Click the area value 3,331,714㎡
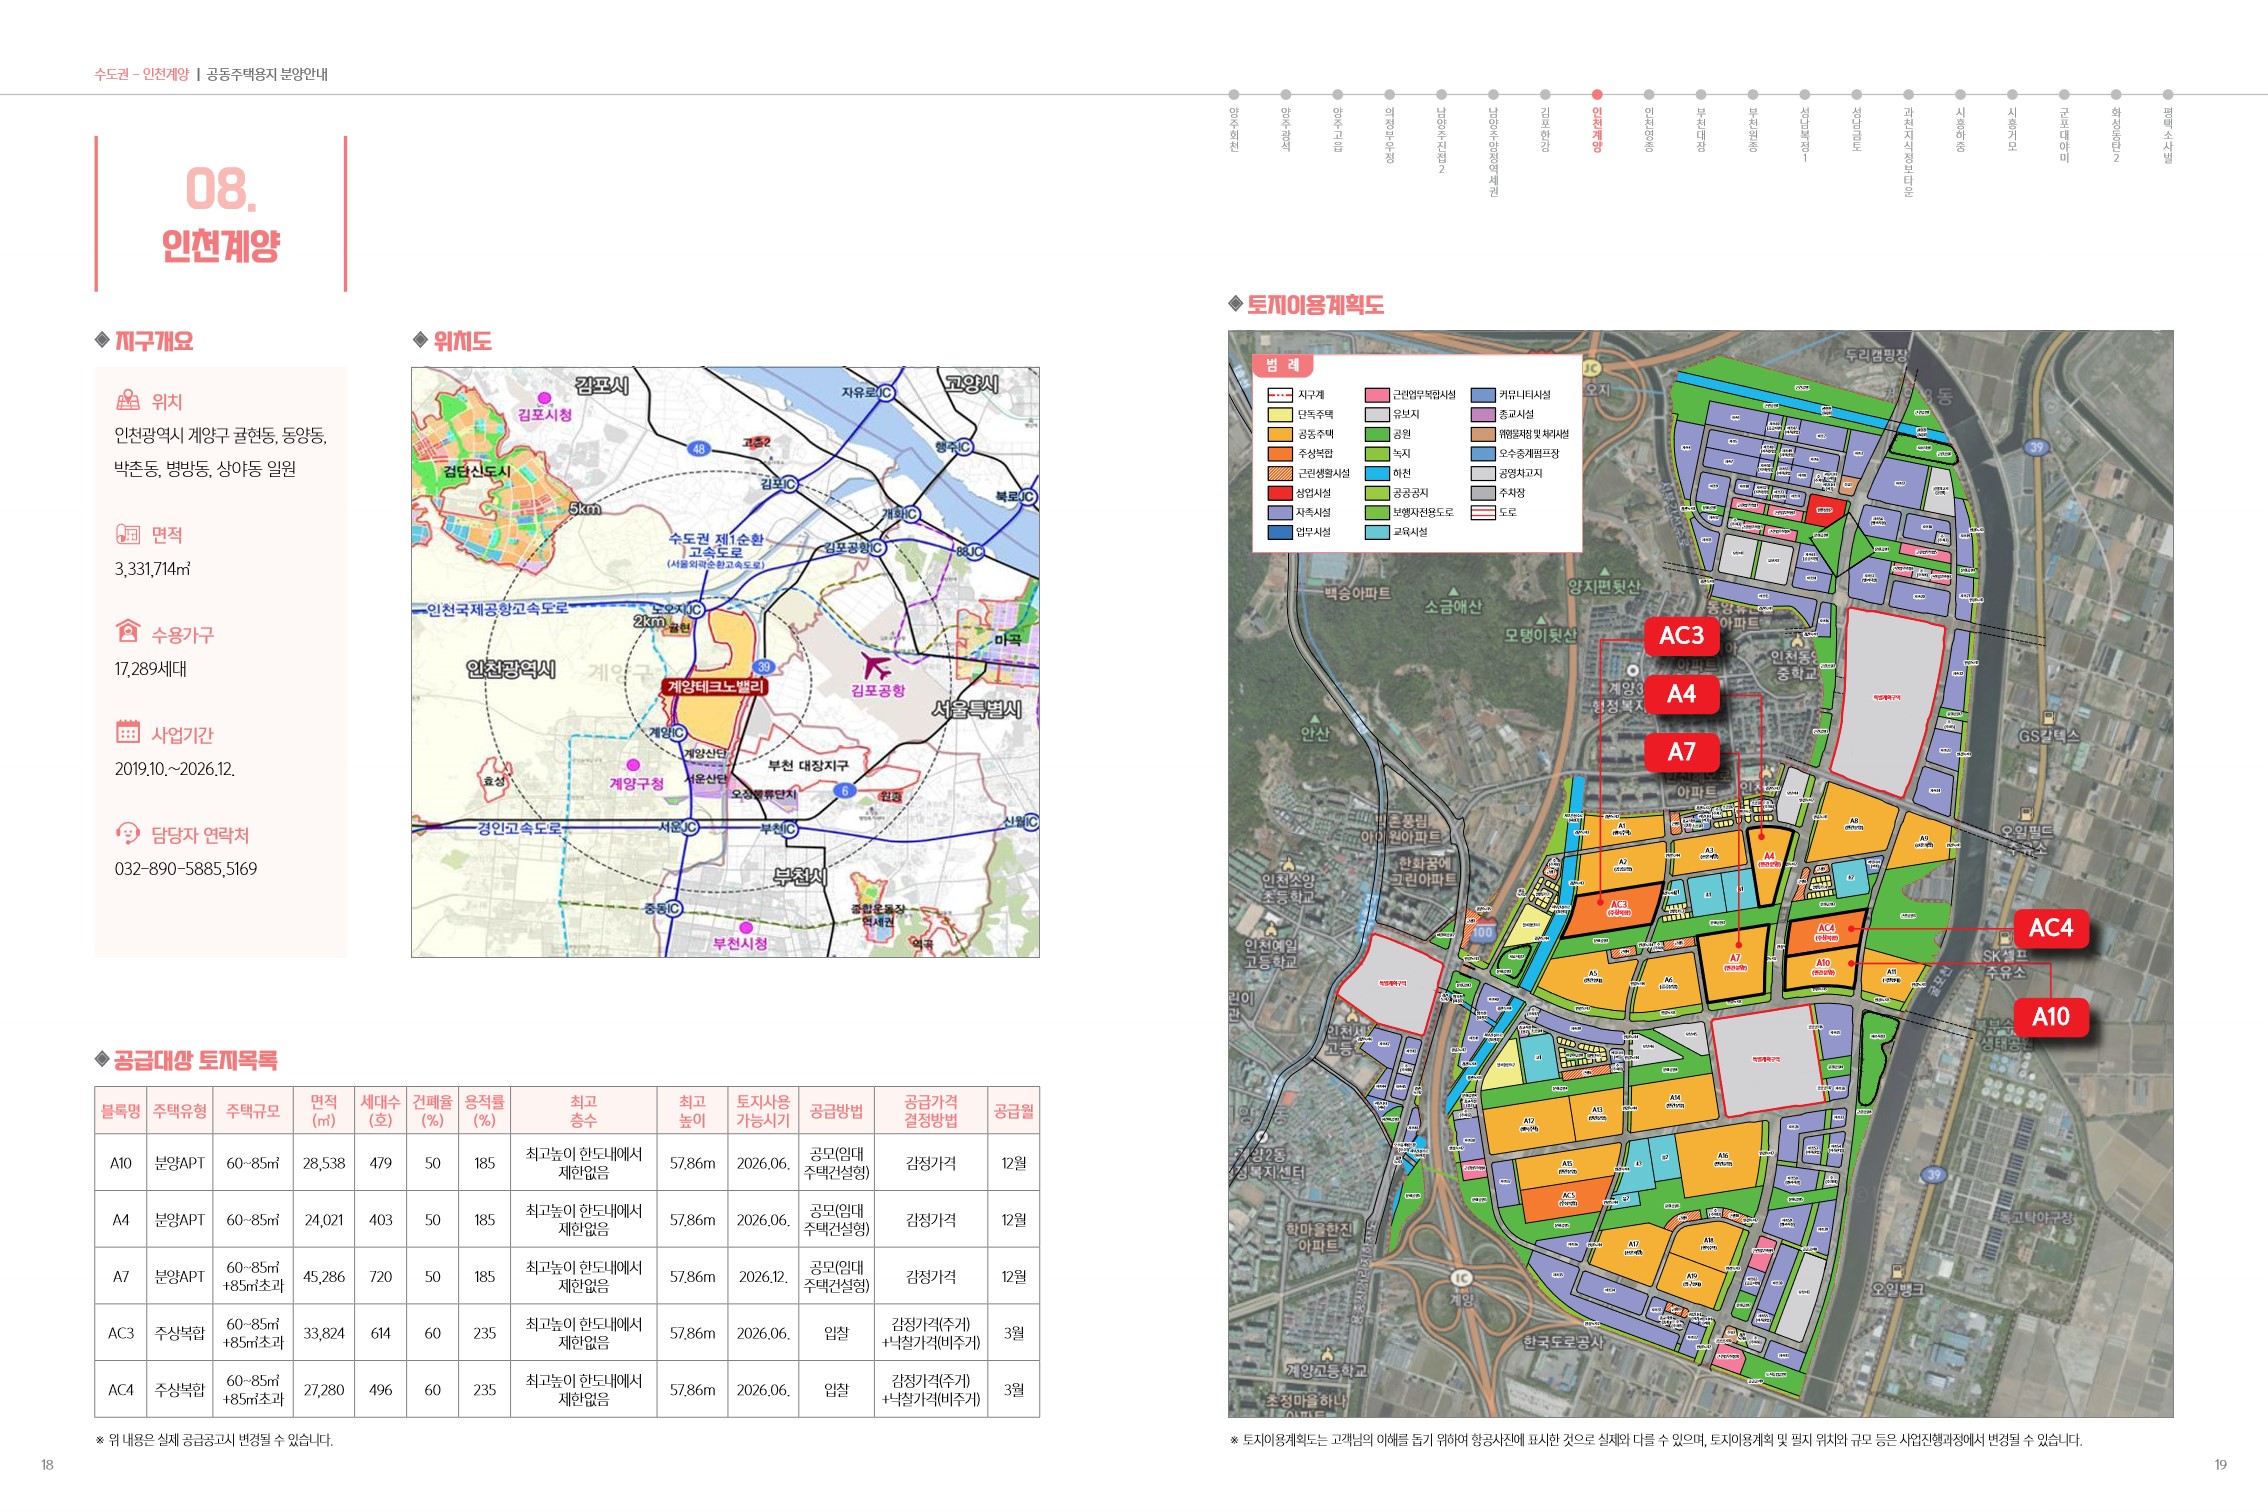The width and height of the screenshot is (2268, 1512). pyautogui.click(x=152, y=569)
